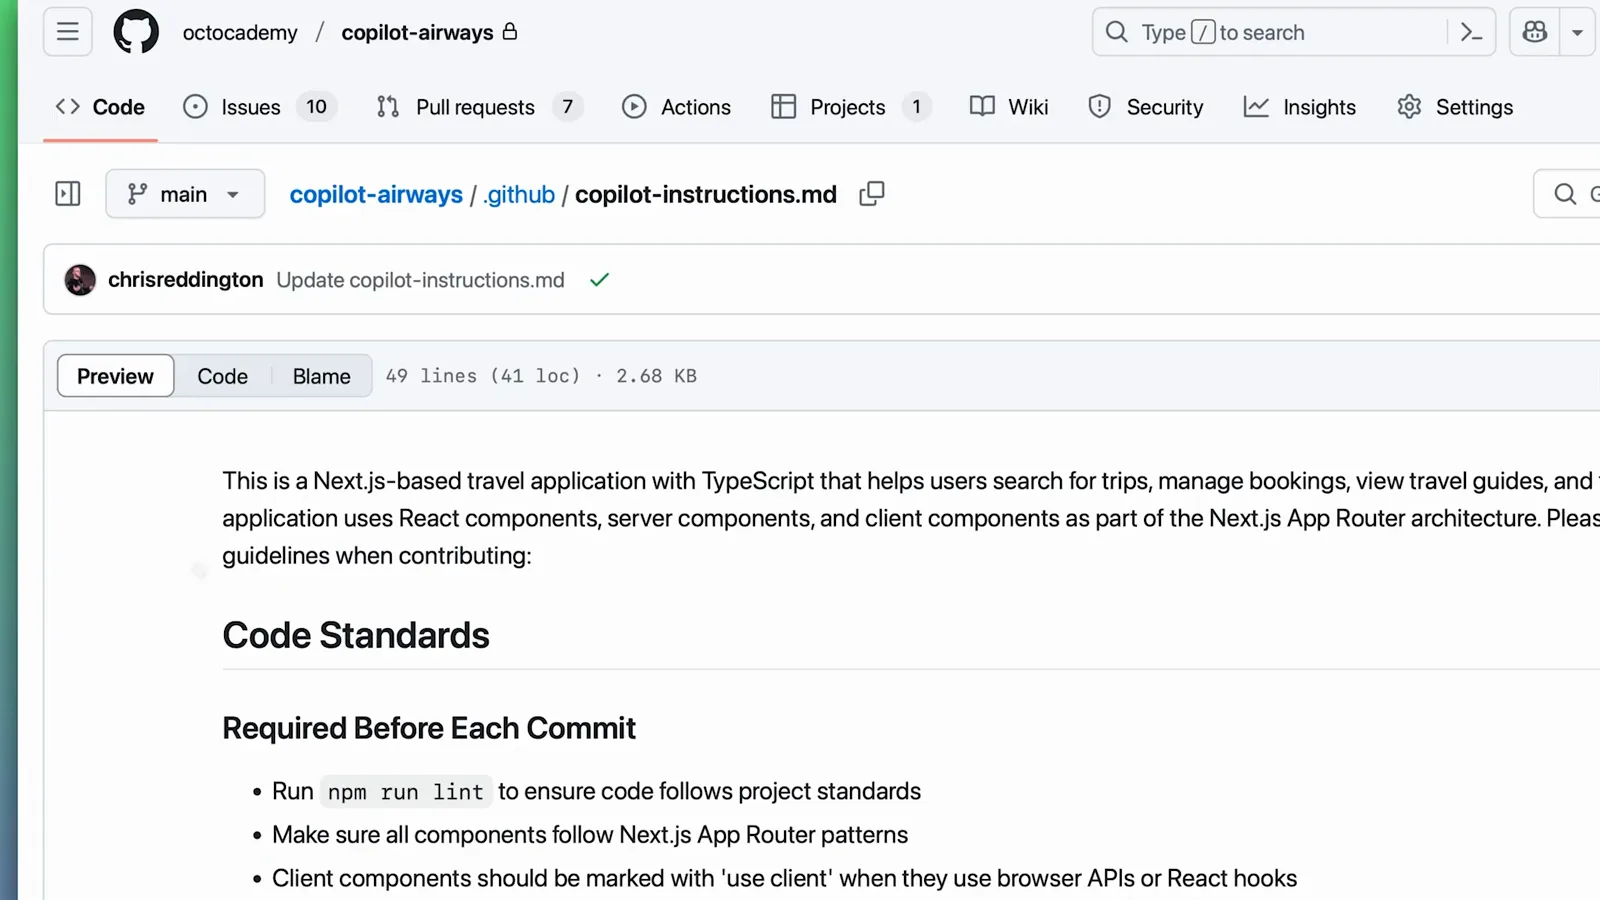Open the main branch selector dropdown

185,193
